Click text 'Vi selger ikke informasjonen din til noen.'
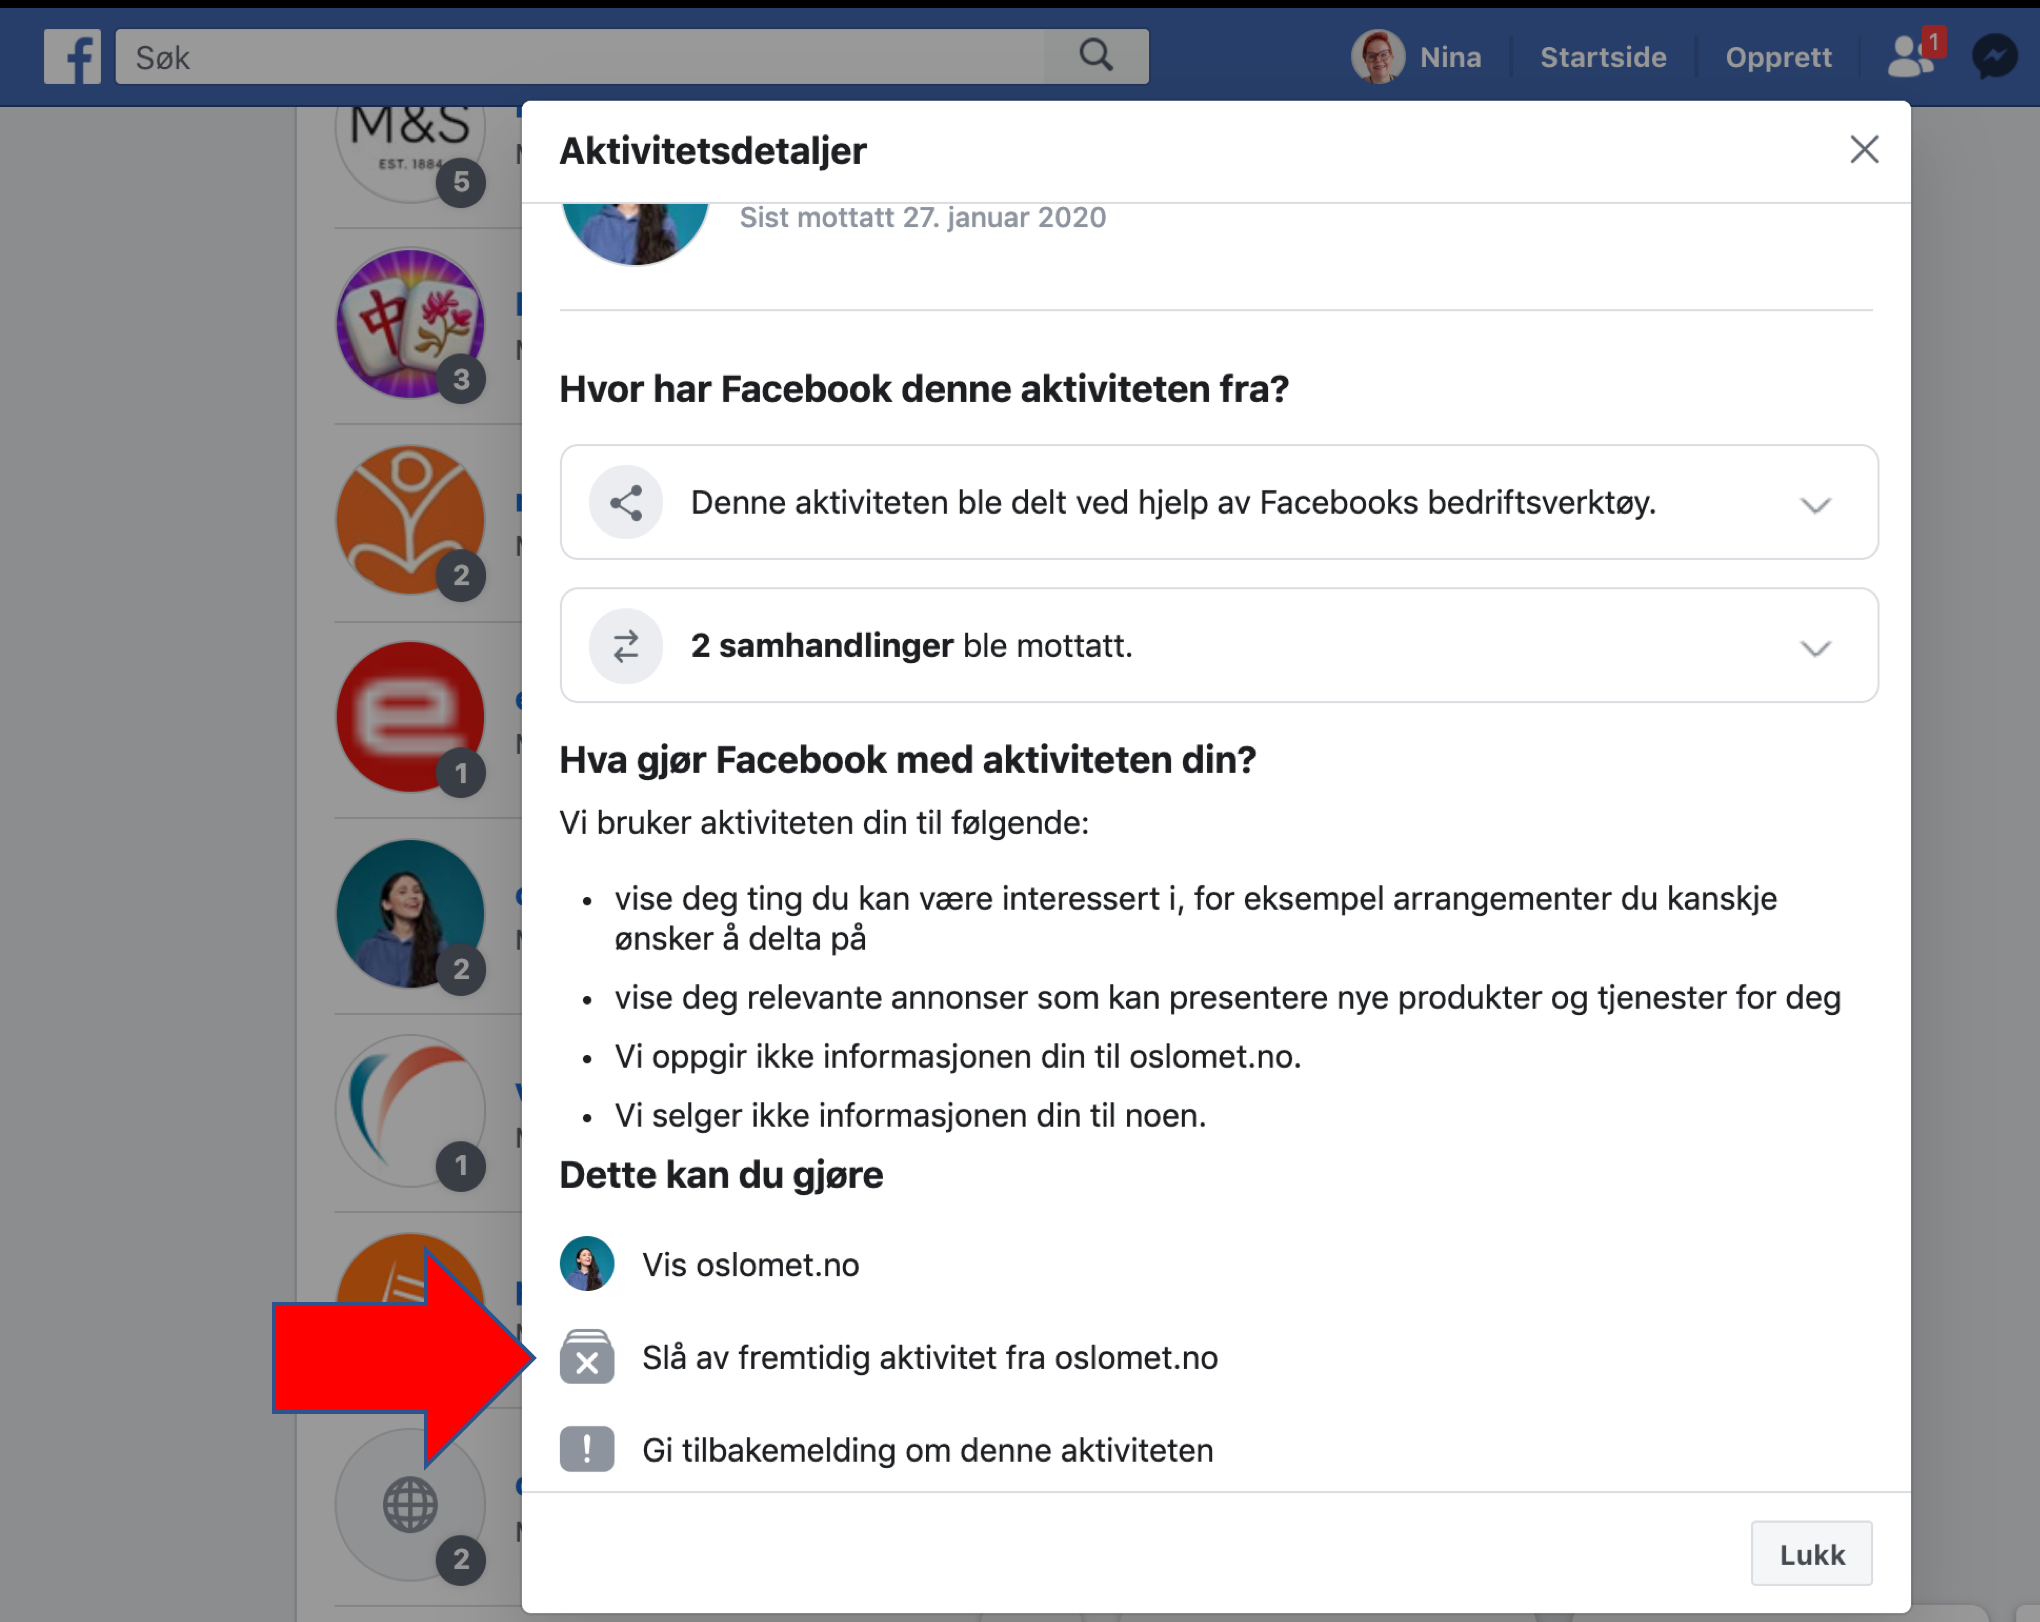This screenshot has height=1622, width=2040. coord(910,1115)
